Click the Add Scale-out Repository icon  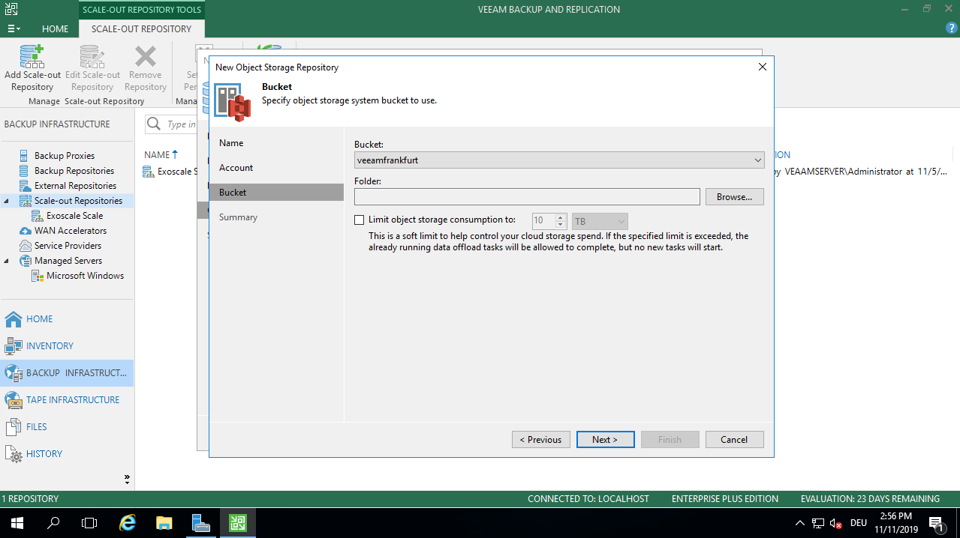[x=32, y=57]
